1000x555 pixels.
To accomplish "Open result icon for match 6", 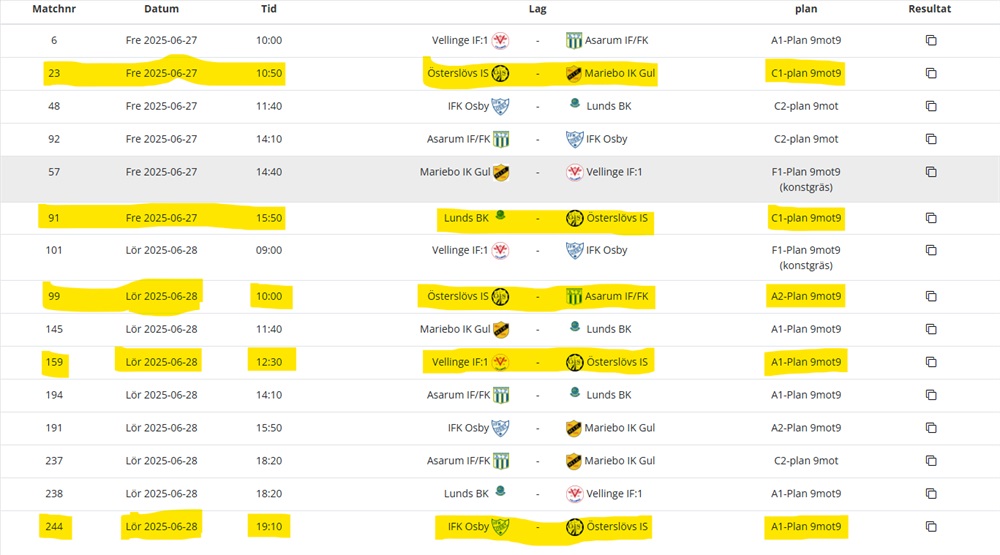I will click(x=930, y=41).
